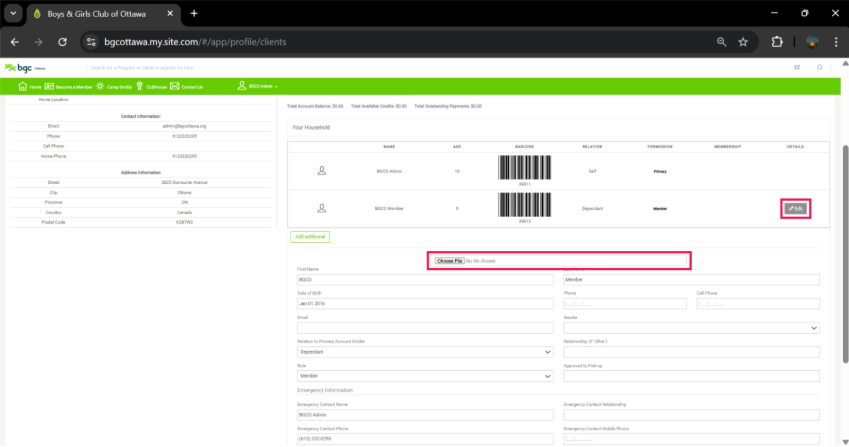Open a new browser tab
Screen dimensions: 849x447
click(194, 14)
